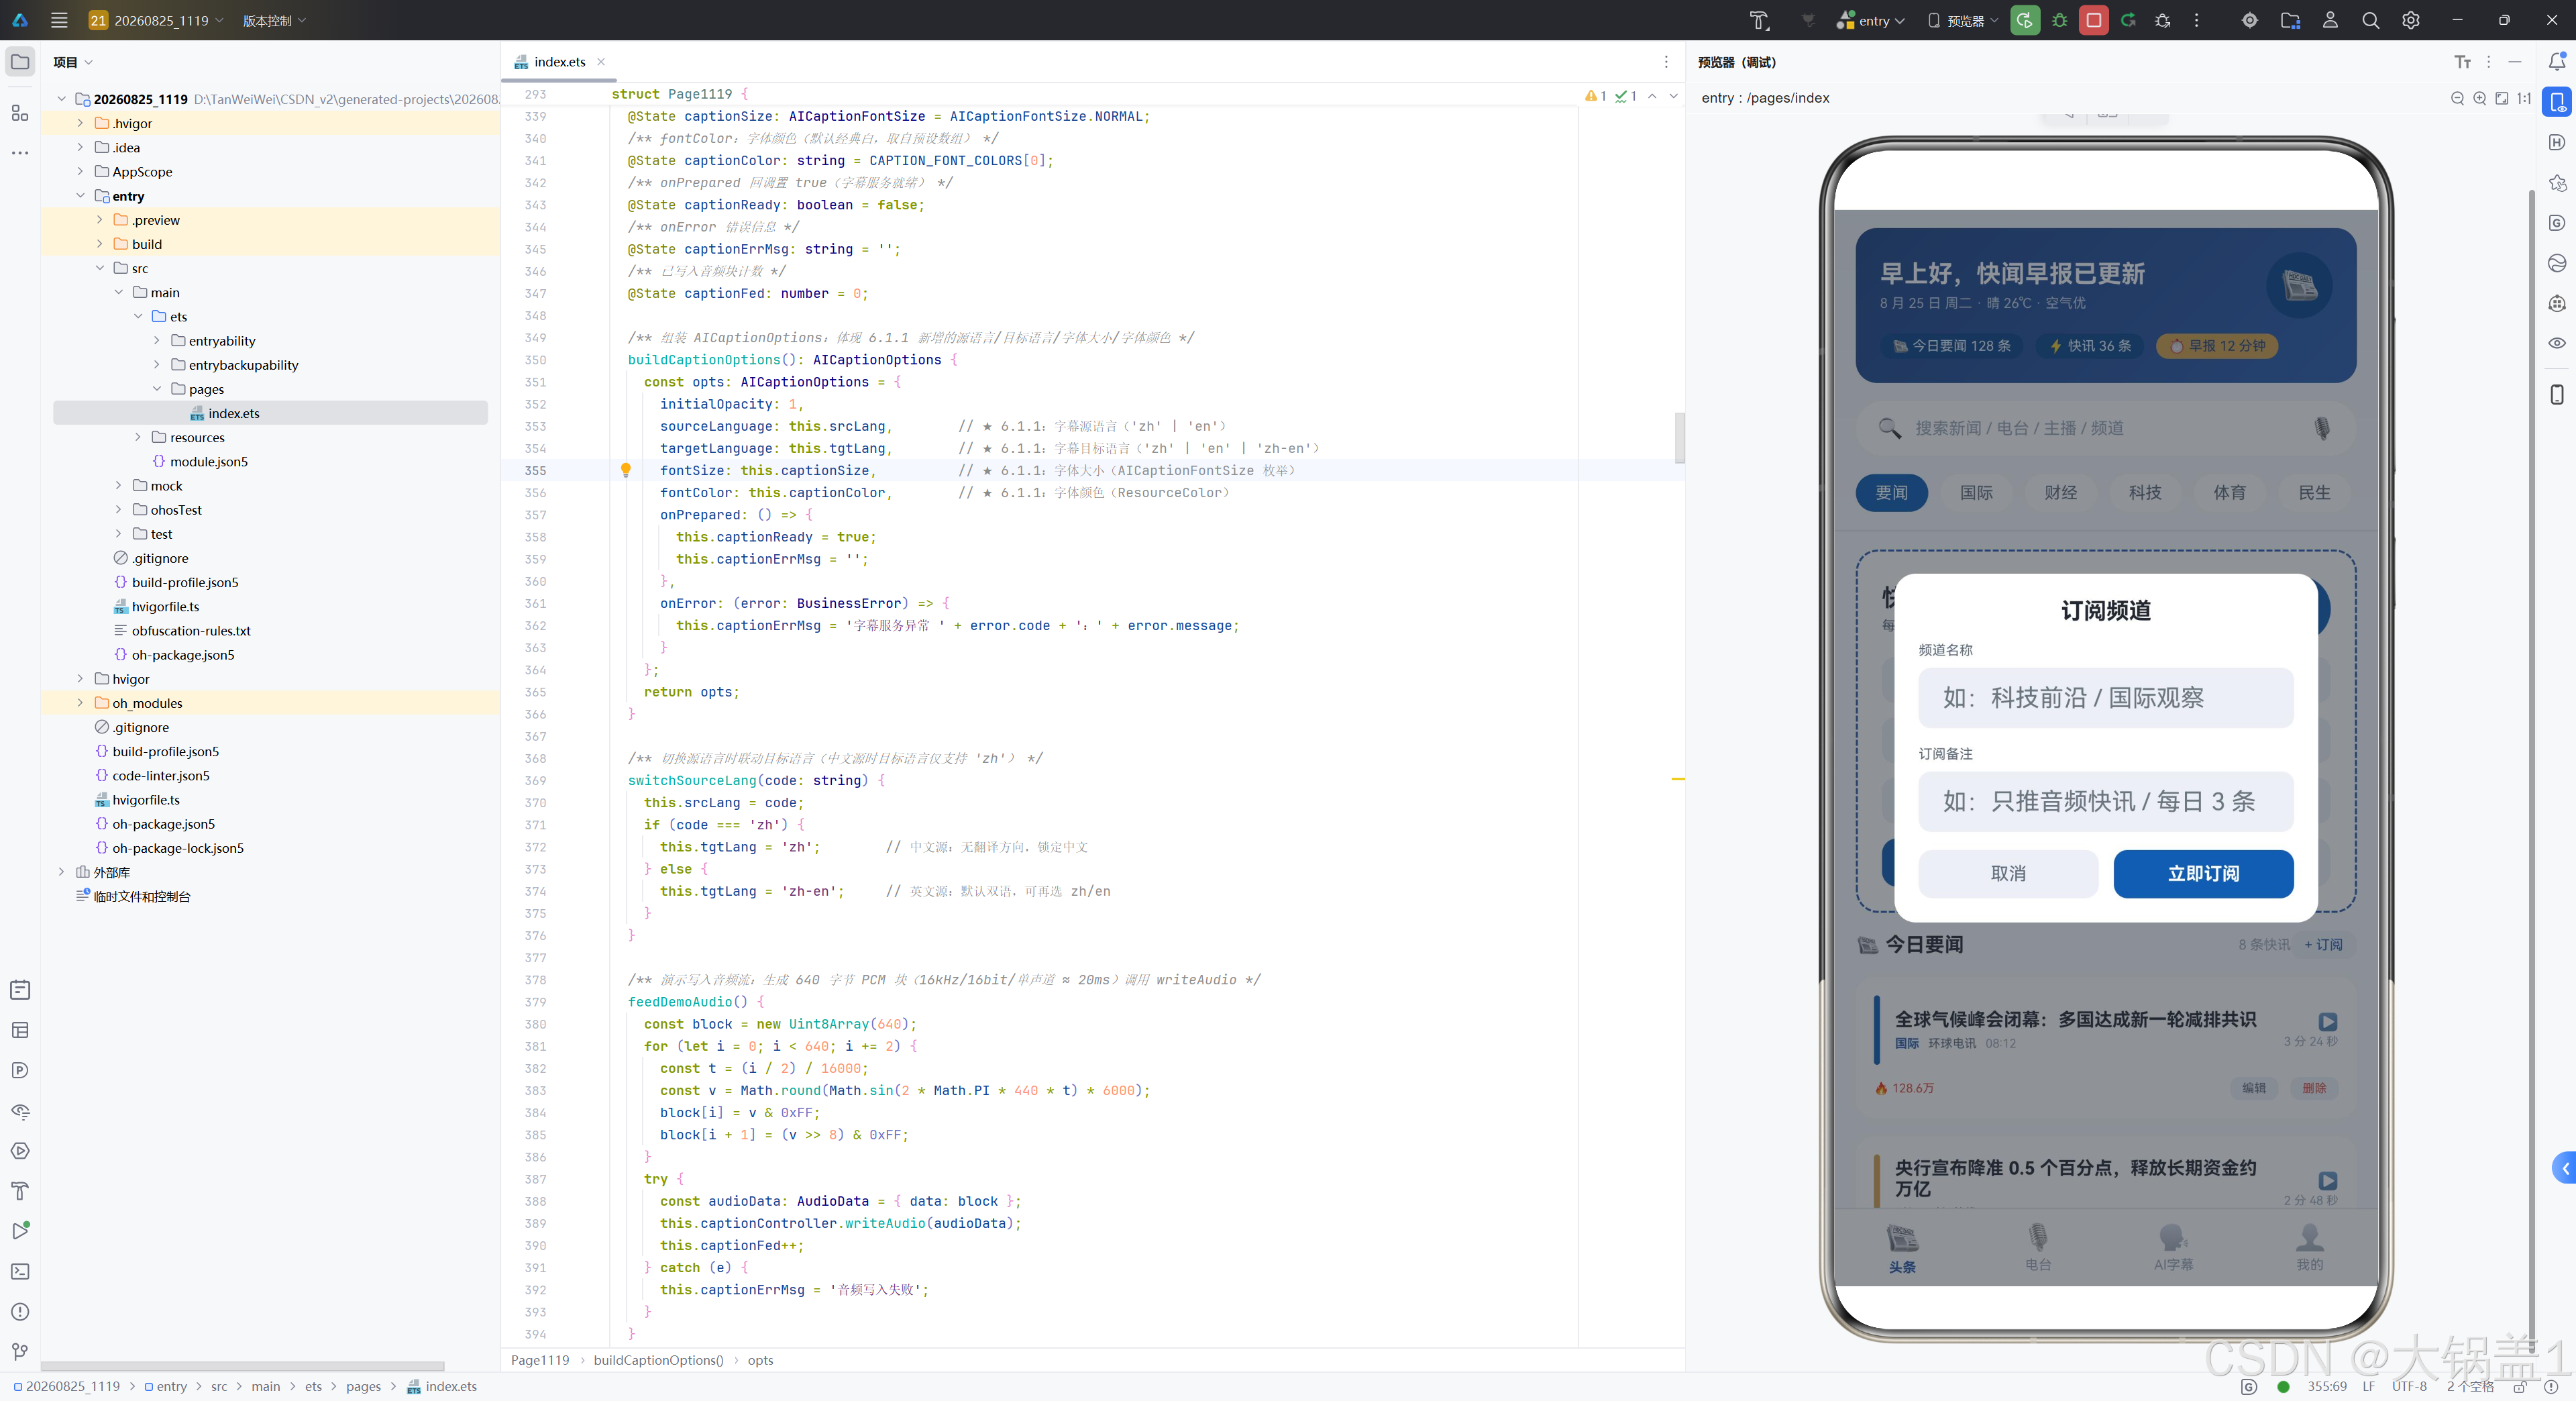
Task: Select the 科技 news category tab
Action: point(2145,492)
